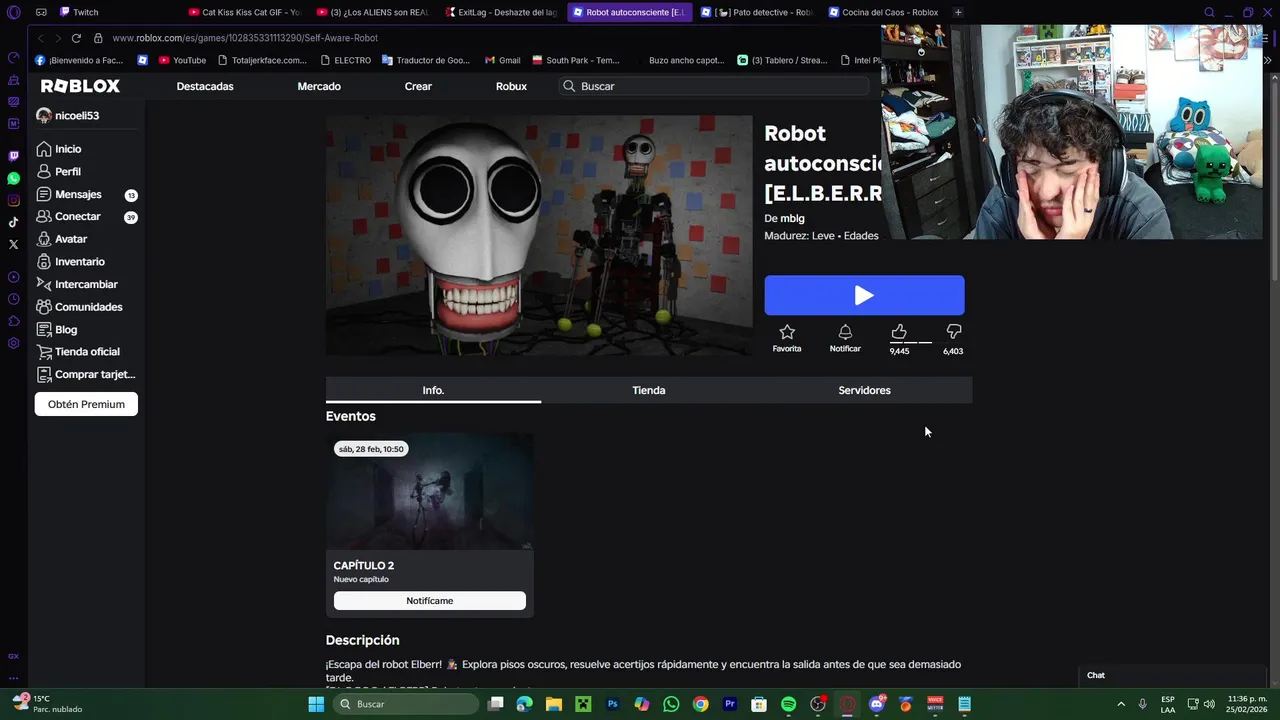Click the Buscar search input field

point(714,86)
